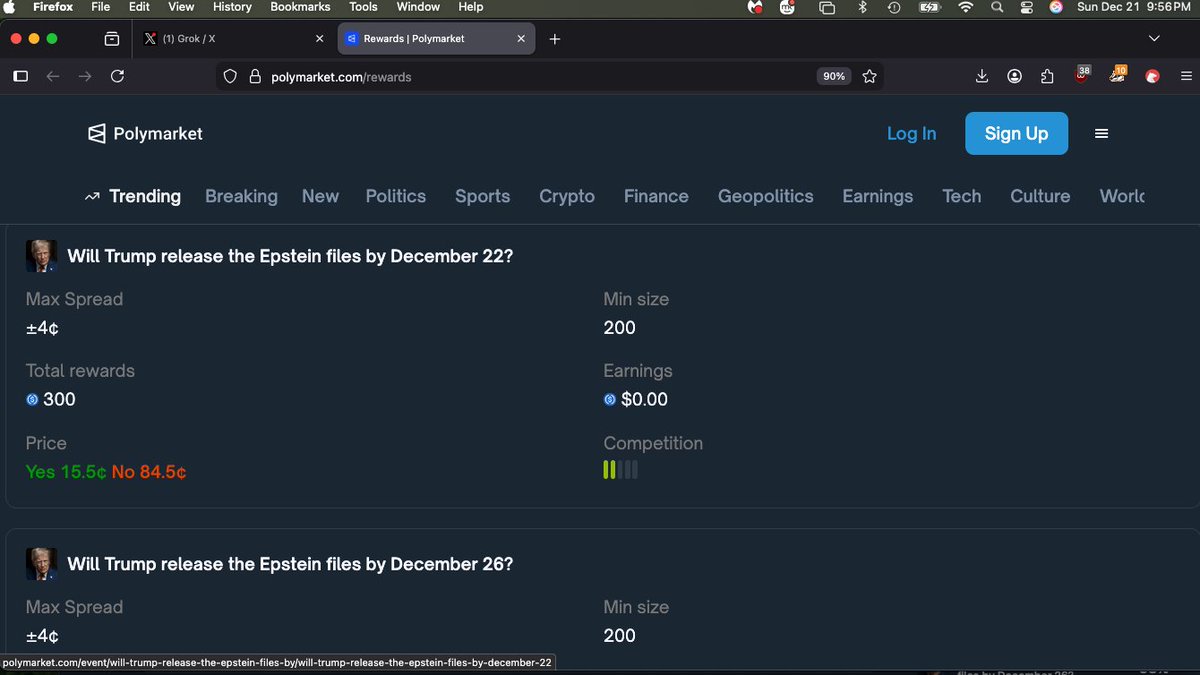Open macOS Control Center
The width and height of the screenshot is (1200, 675).
click(1026, 7)
